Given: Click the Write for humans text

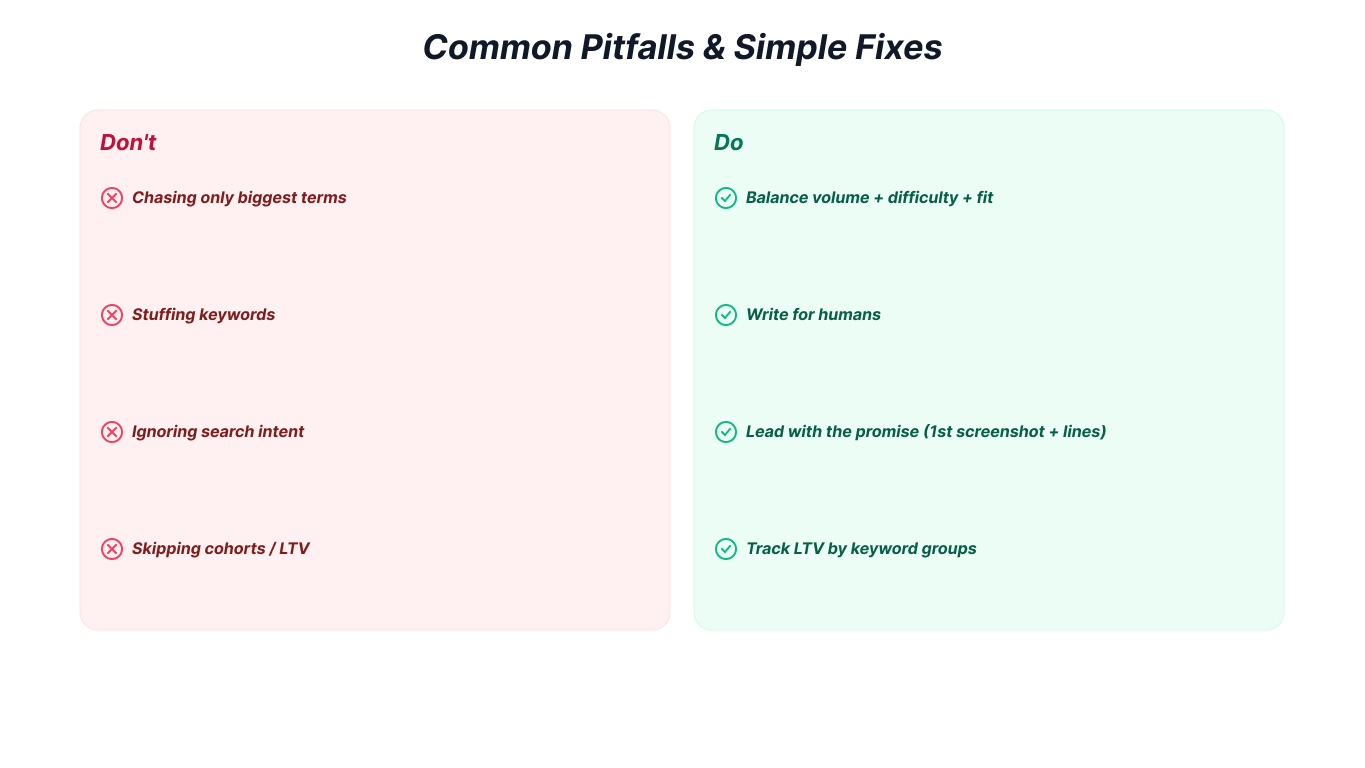Looking at the screenshot, I should point(813,315).
